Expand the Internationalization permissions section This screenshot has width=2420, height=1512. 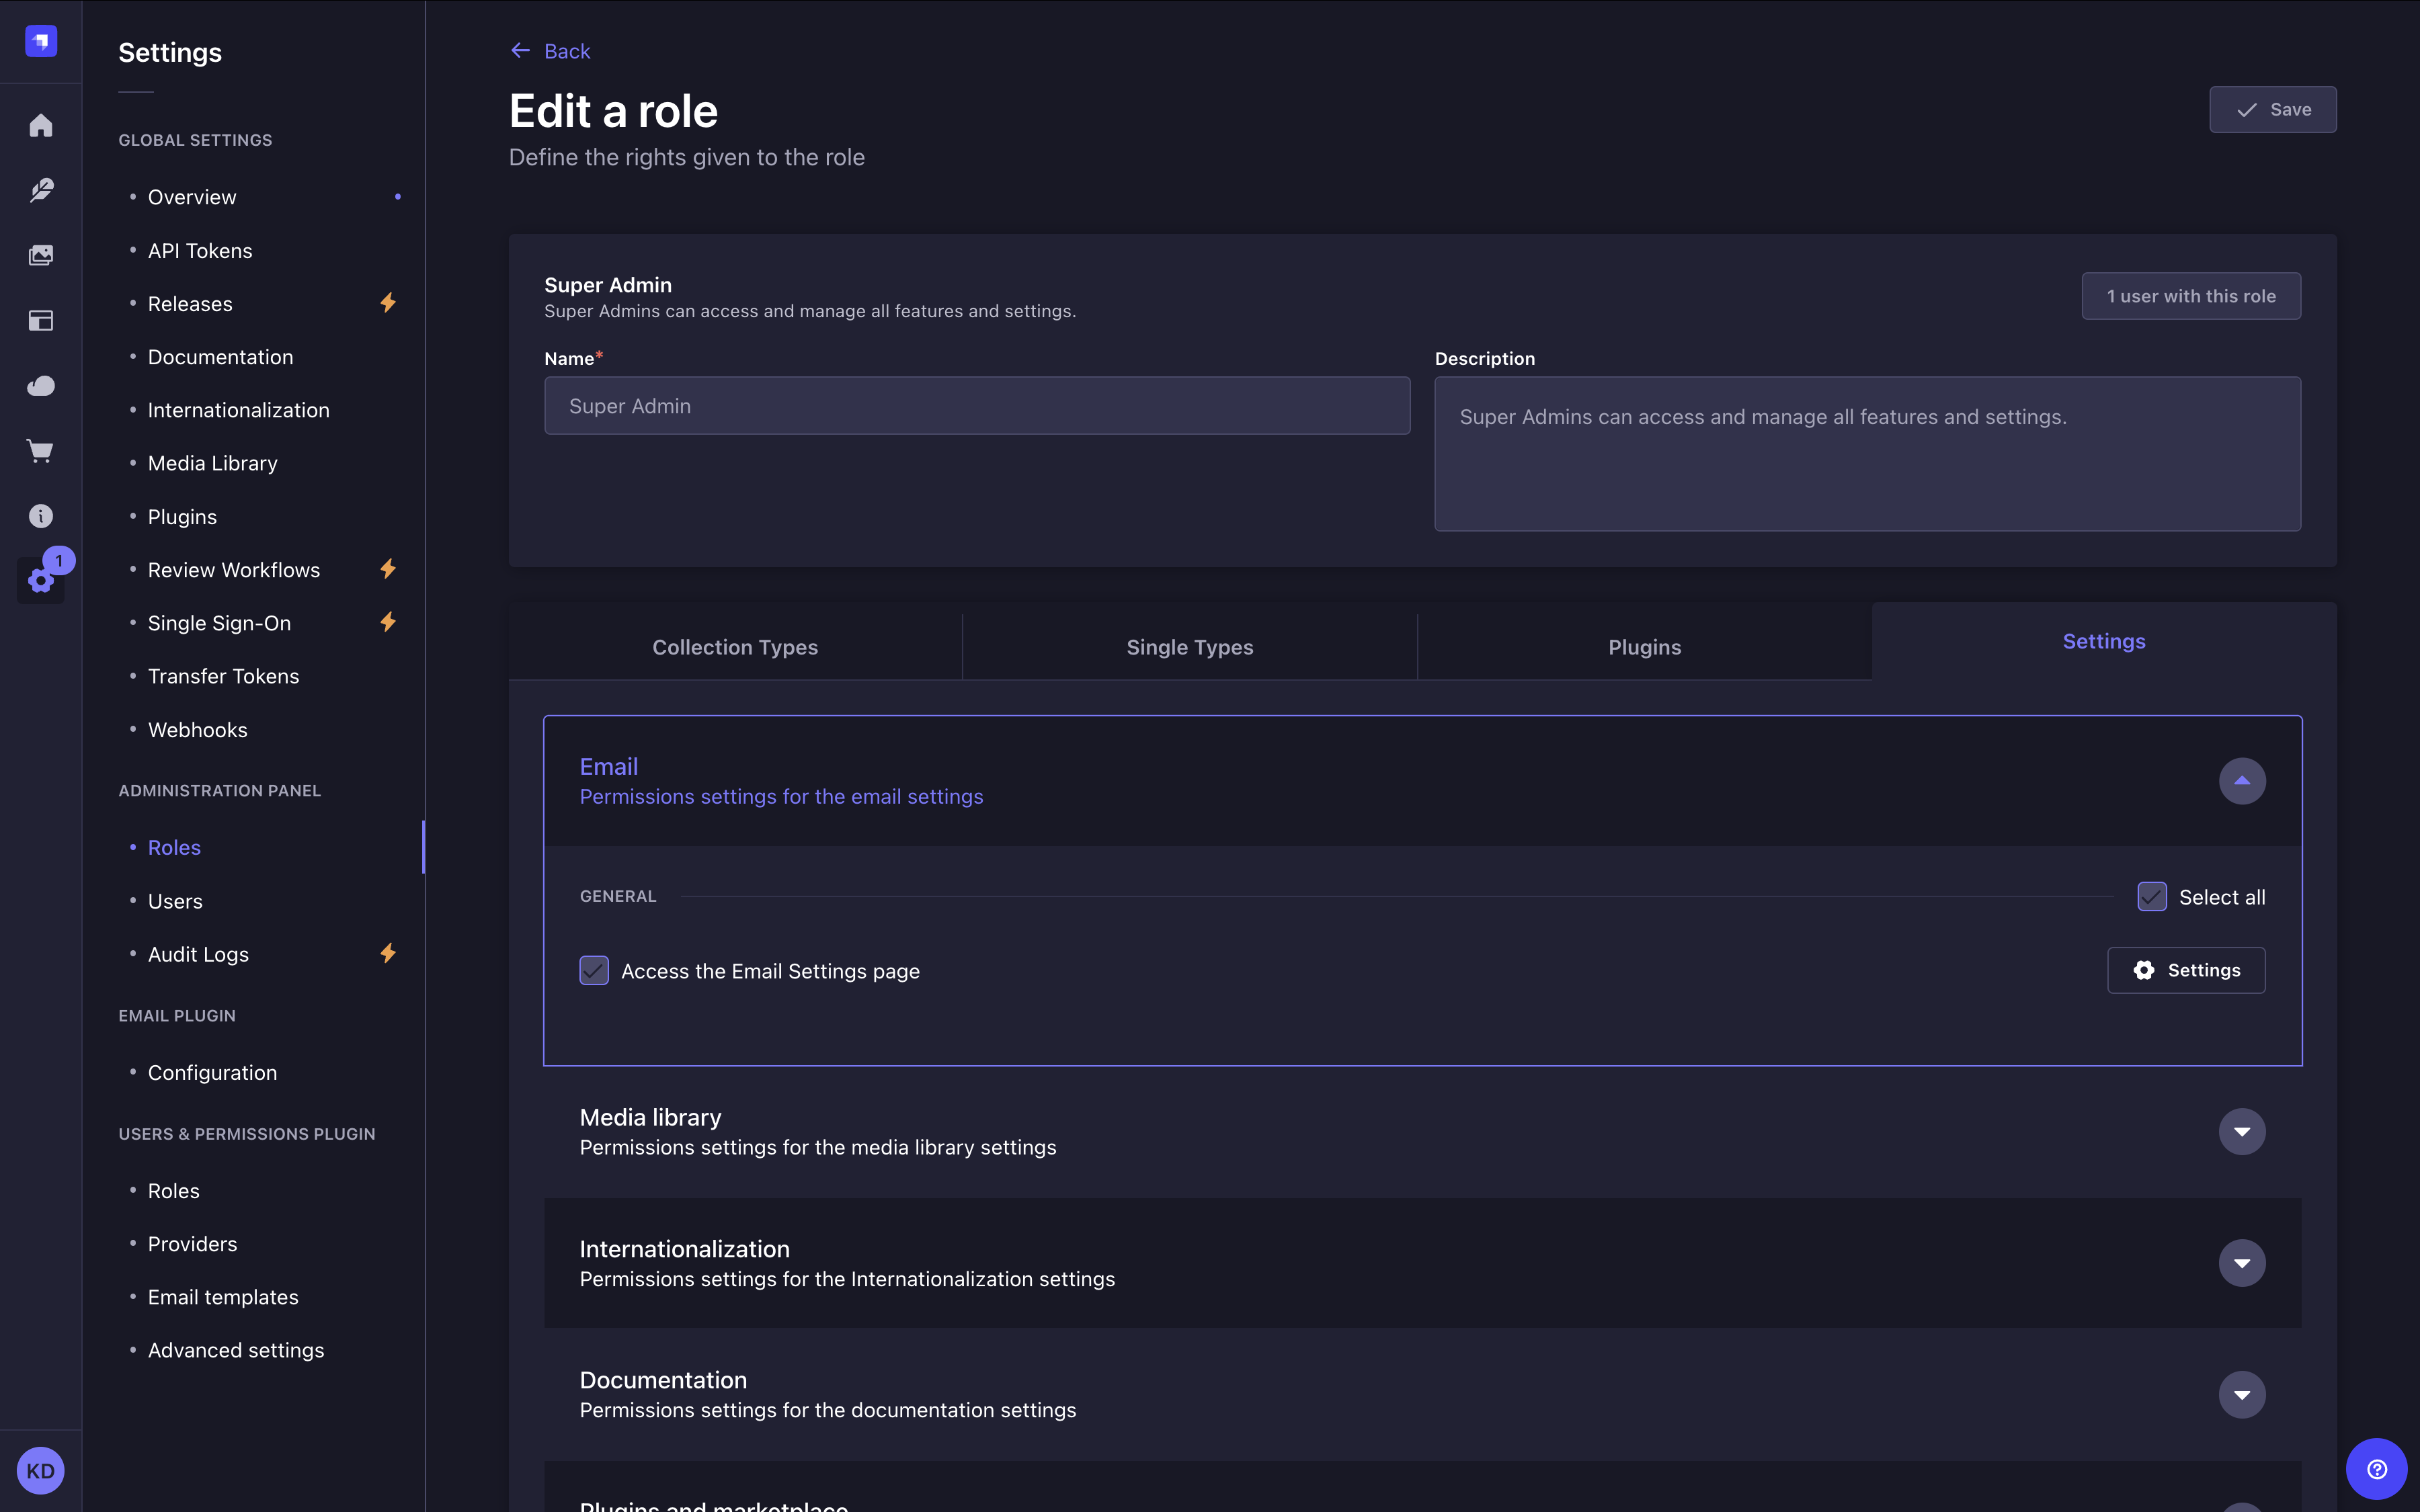[x=2242, y=1263]
